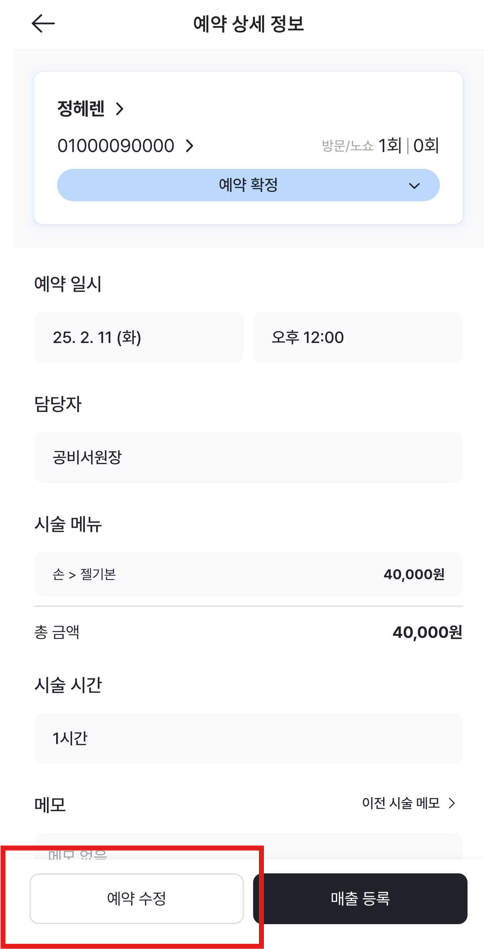Viewport: 484px width, 950px height.
Task: Tap the 총 금액 40,000원 row
Action: tap(248, 633)
